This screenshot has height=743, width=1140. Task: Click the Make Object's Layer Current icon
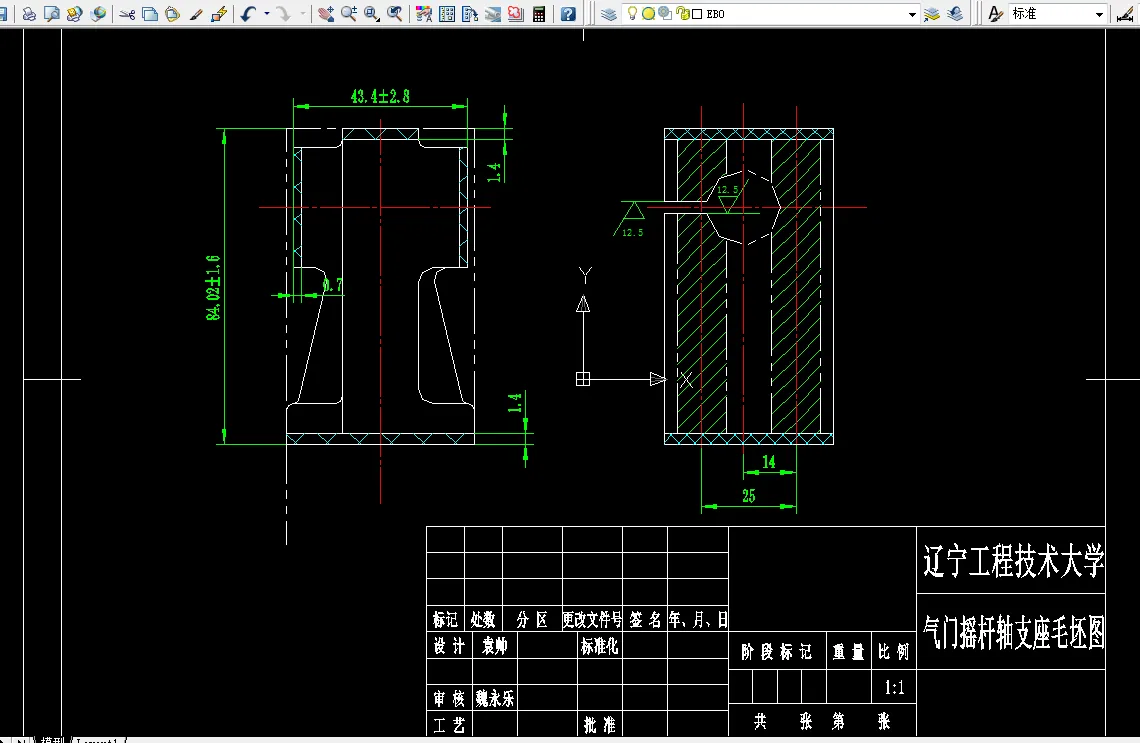[931, 14]
